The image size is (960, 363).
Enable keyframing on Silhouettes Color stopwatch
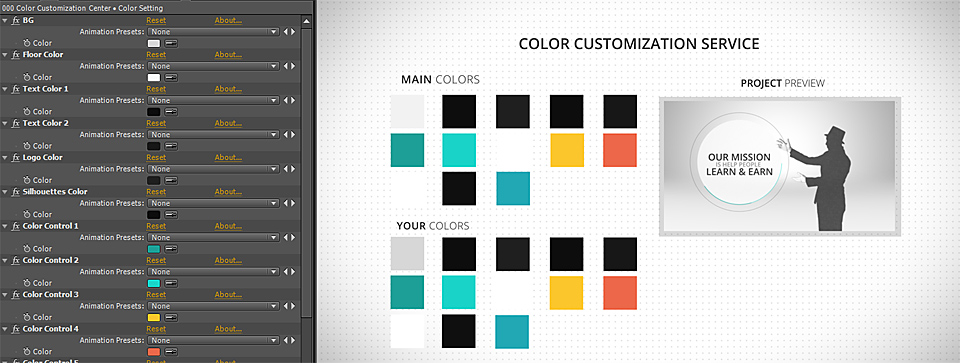tap(26, 215)
